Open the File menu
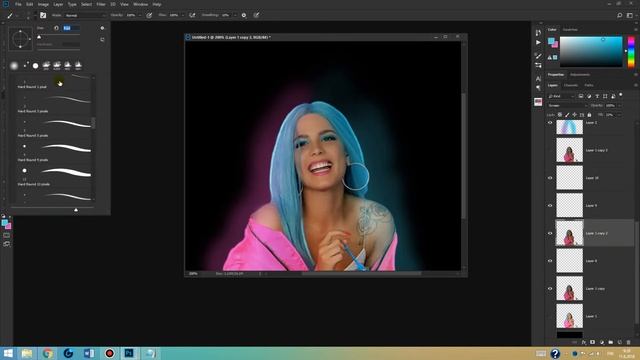This screenshot has width=640, height=360. [x=18, y=4]
